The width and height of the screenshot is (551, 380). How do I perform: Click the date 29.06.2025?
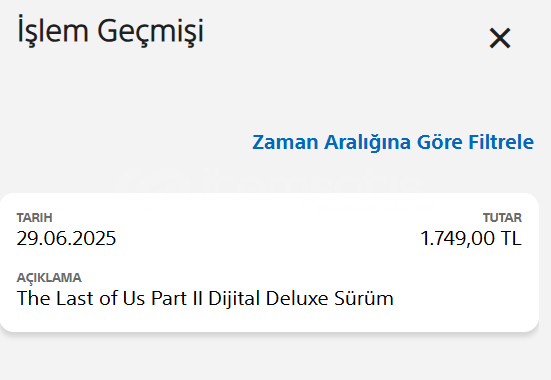(66, 238)
